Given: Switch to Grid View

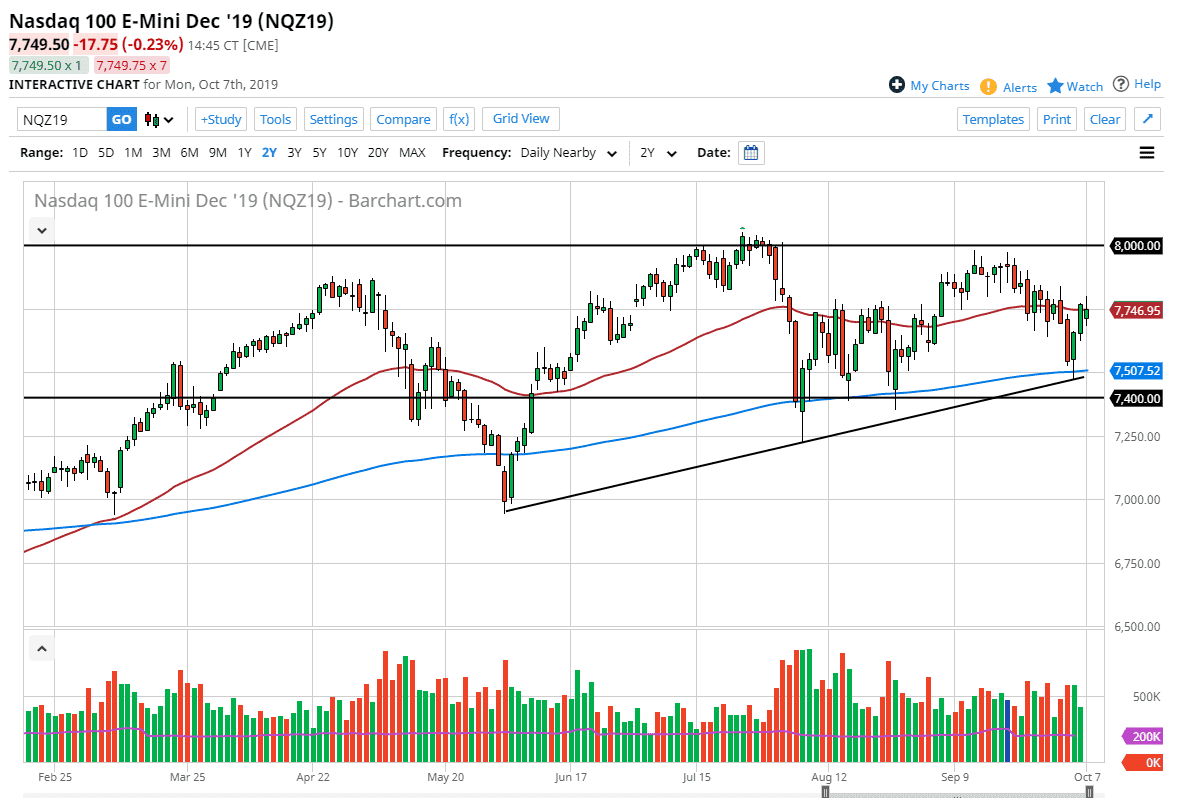Looking at the screenshot, I should tap(520, 118).
